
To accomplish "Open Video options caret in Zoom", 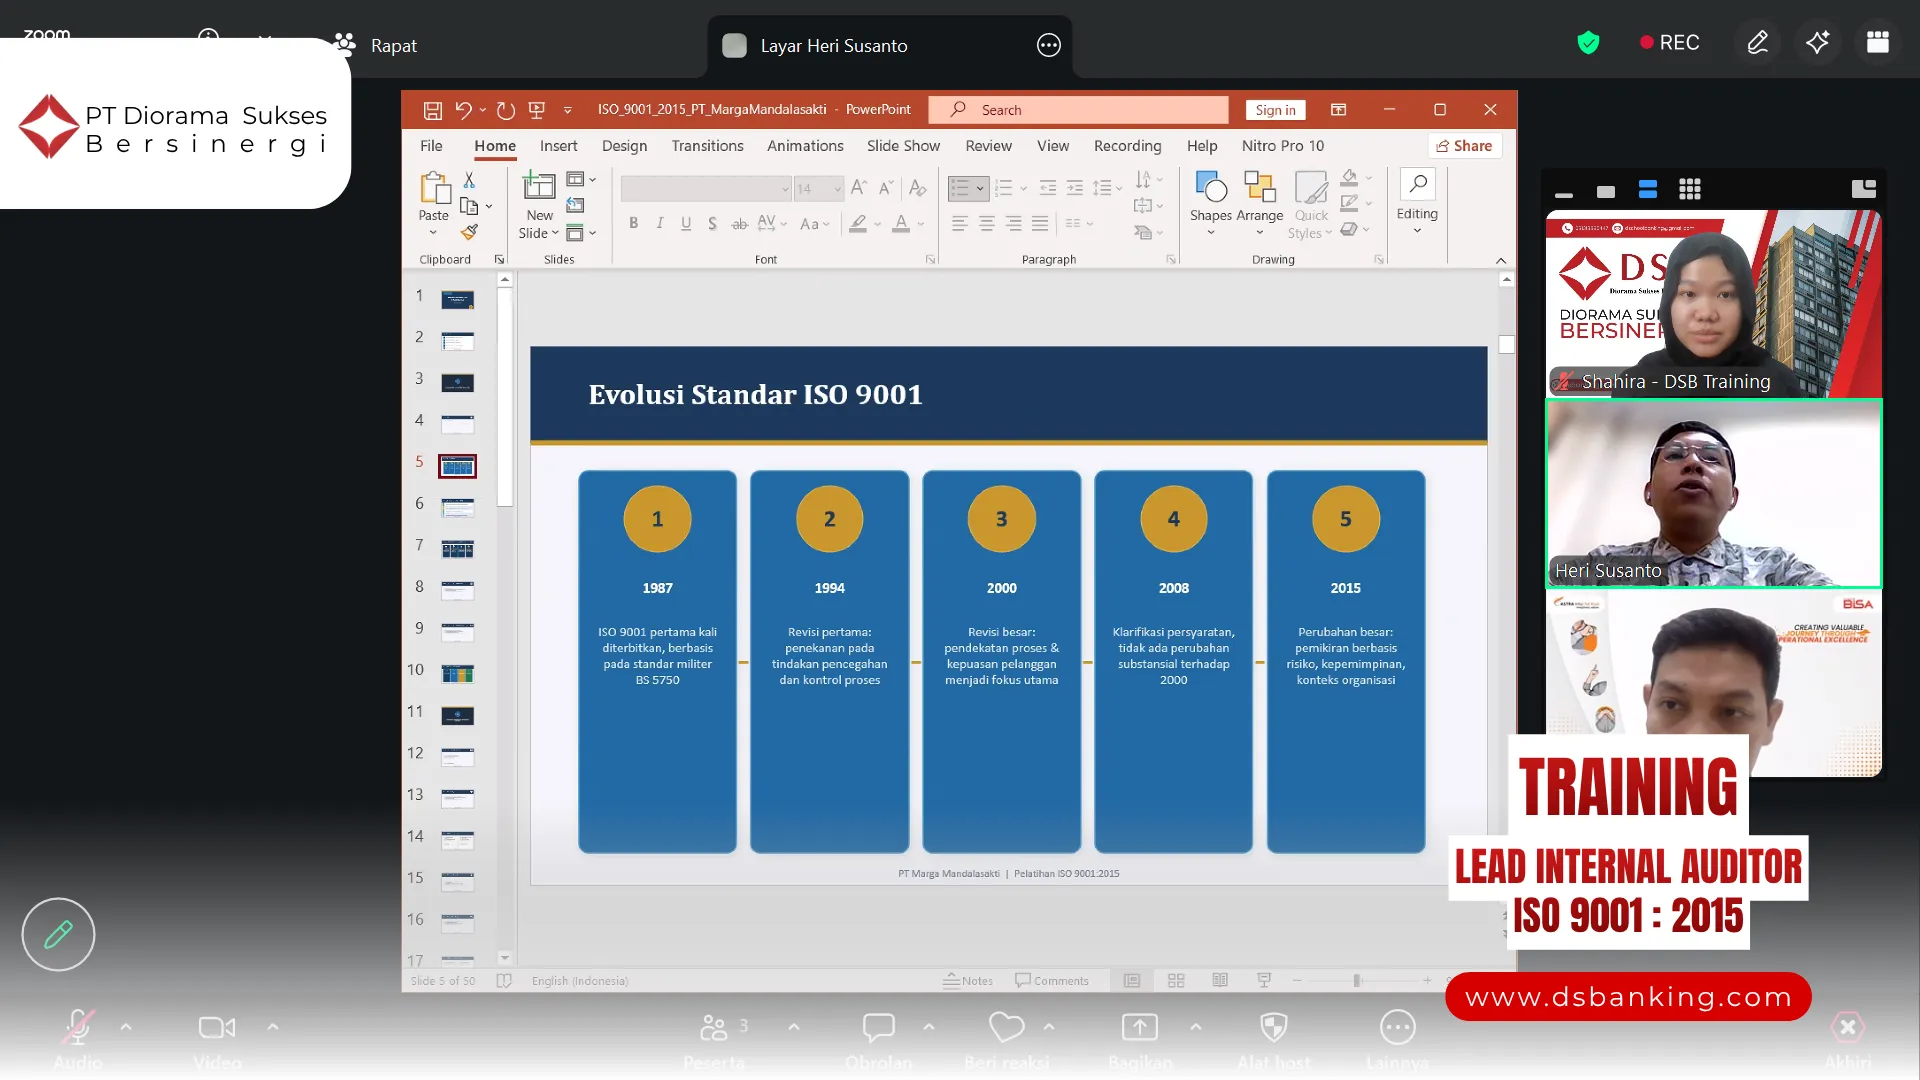I will pyautogui.click(x=273, y=1027).
